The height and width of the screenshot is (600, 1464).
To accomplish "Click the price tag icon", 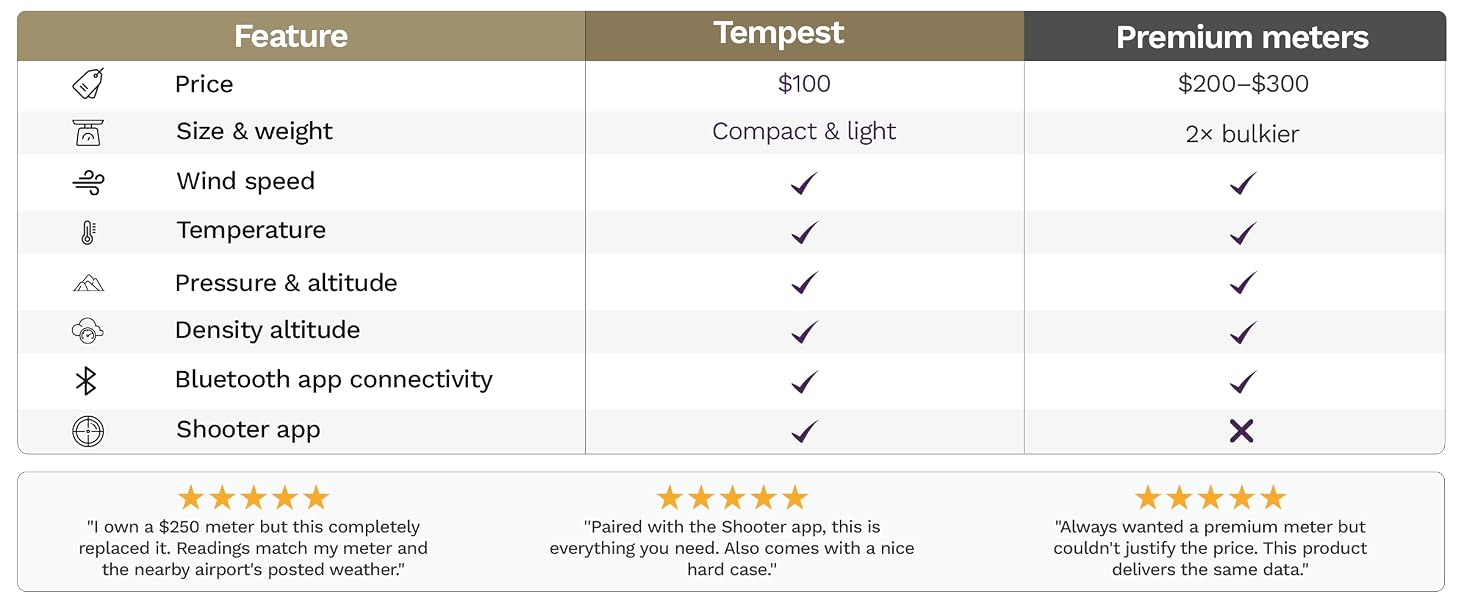I will (x=88, y=85).
